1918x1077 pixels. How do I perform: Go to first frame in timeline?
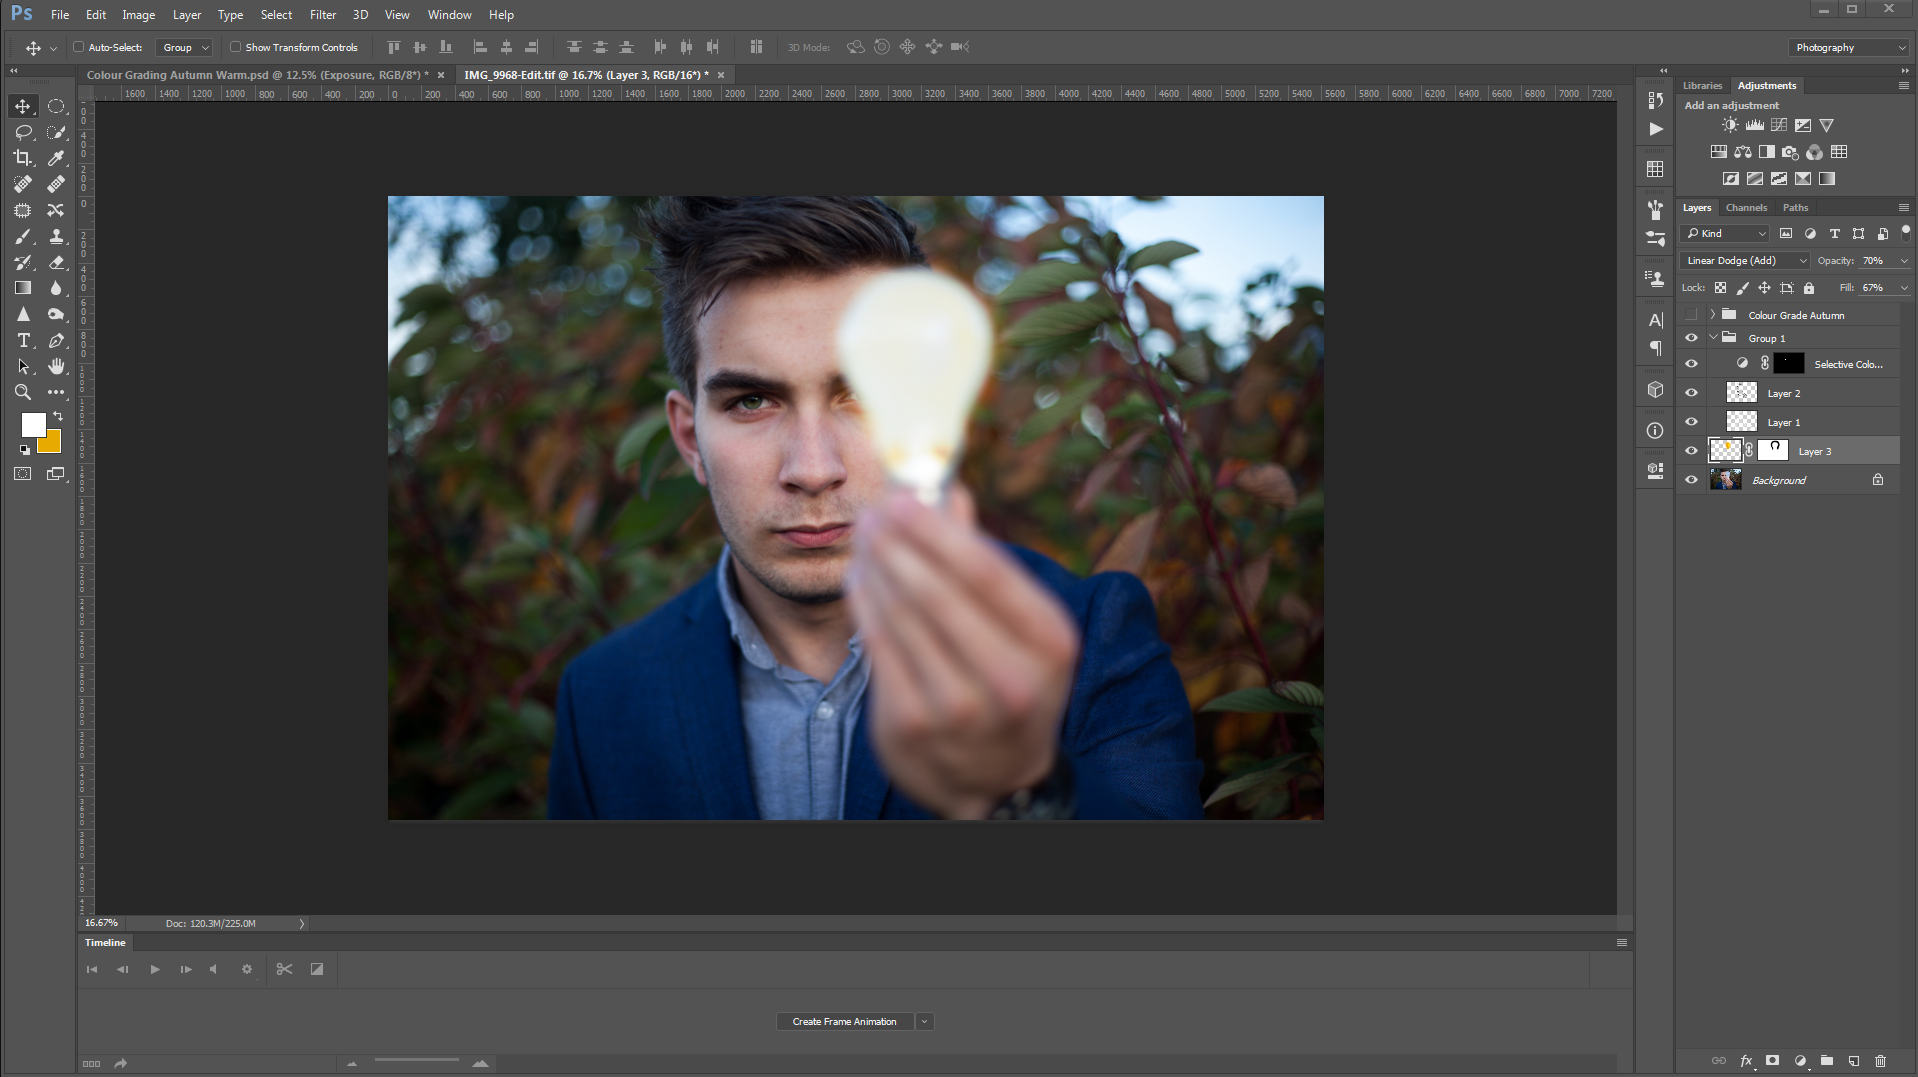tap(92, 969)
